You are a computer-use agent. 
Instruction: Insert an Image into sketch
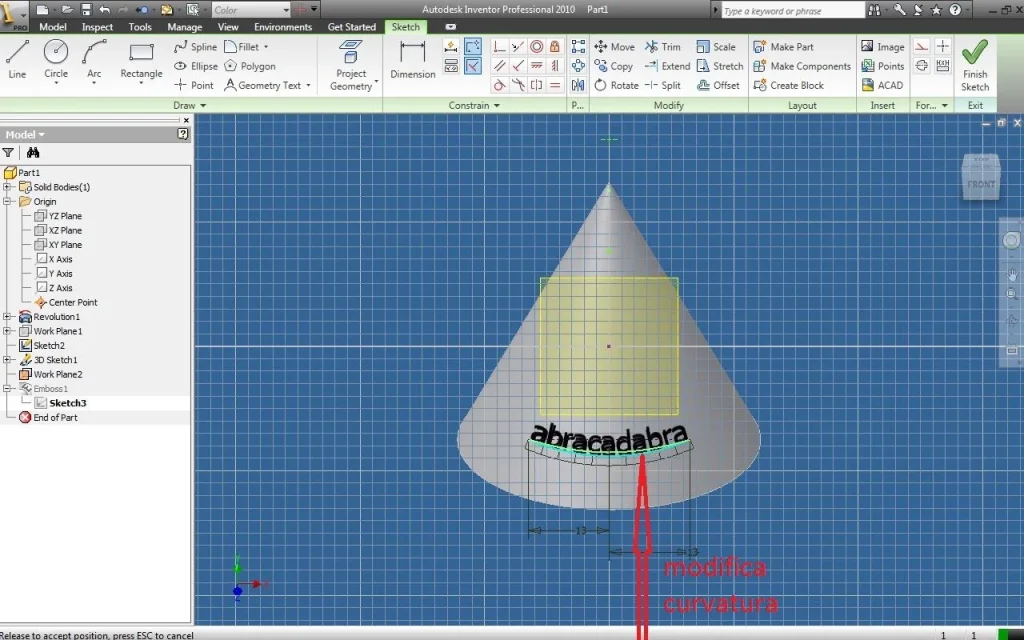[882, 46]
